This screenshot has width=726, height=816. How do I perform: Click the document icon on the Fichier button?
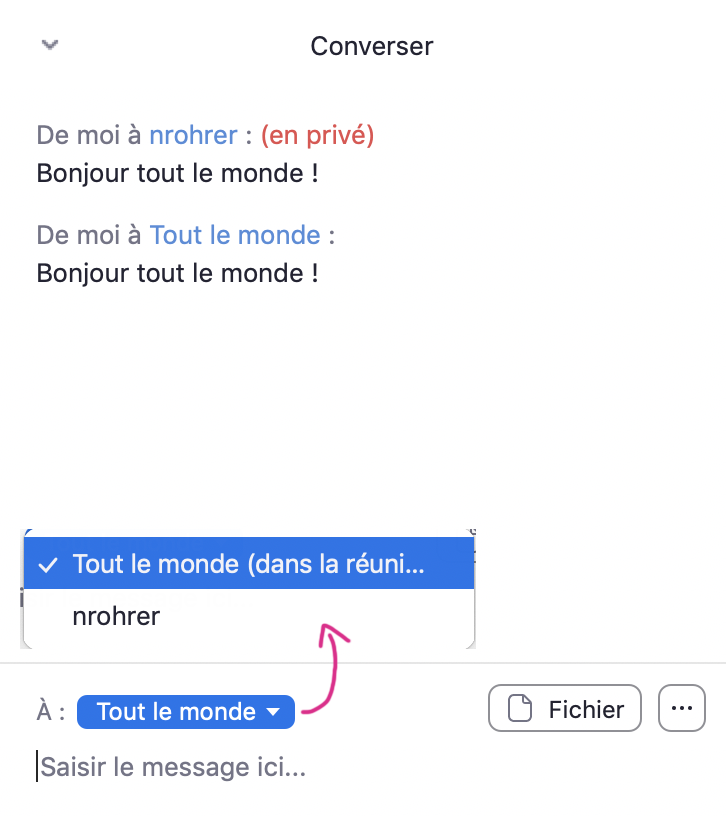click(x=520, y=709)
